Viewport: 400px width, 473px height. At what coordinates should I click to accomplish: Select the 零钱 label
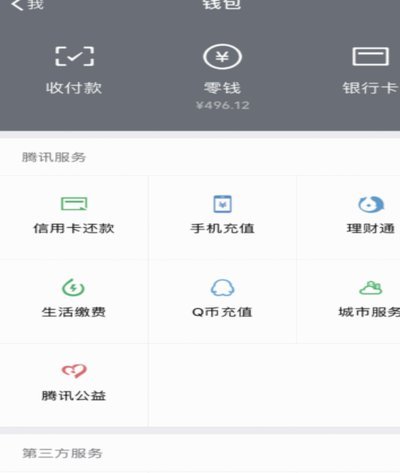222,88
